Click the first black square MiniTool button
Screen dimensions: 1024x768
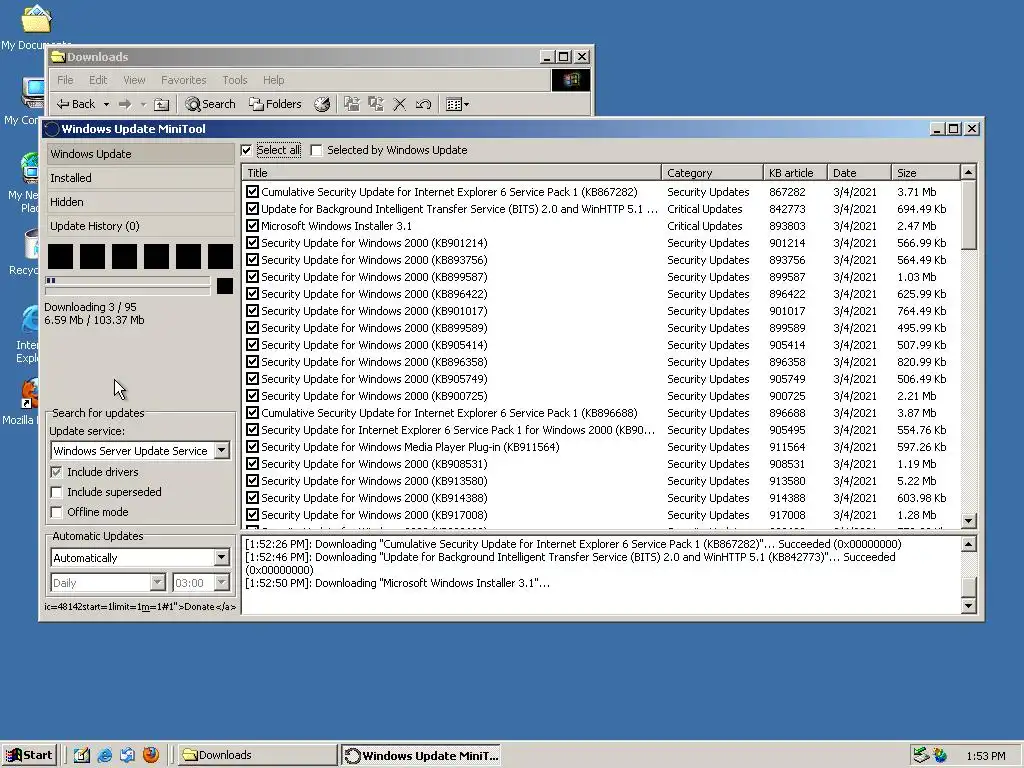tap(60, 256)
